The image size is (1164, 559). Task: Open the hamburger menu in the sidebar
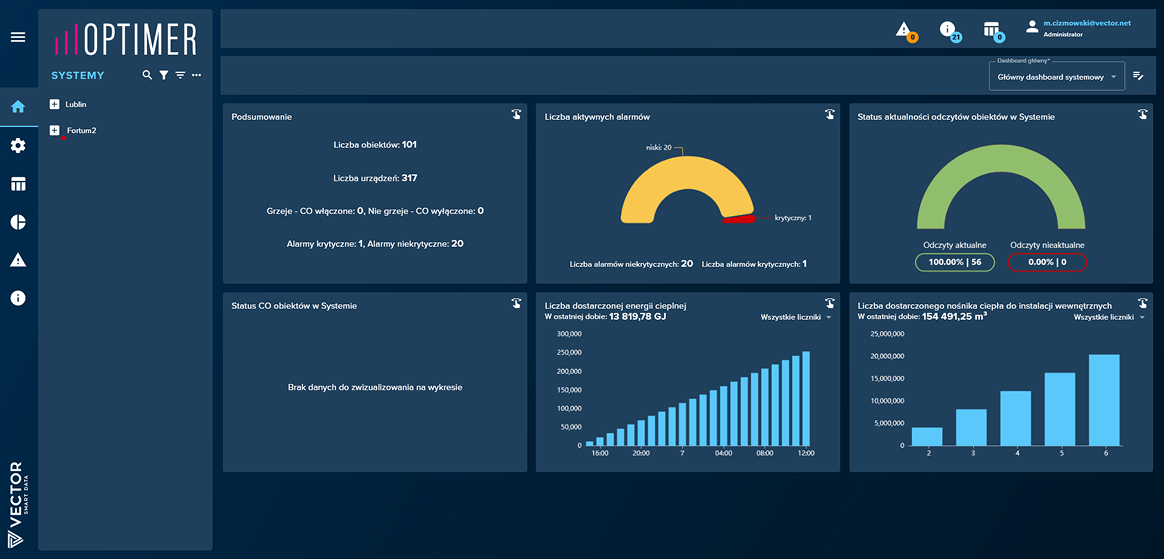pyautogui.click(x=17, y=37)
